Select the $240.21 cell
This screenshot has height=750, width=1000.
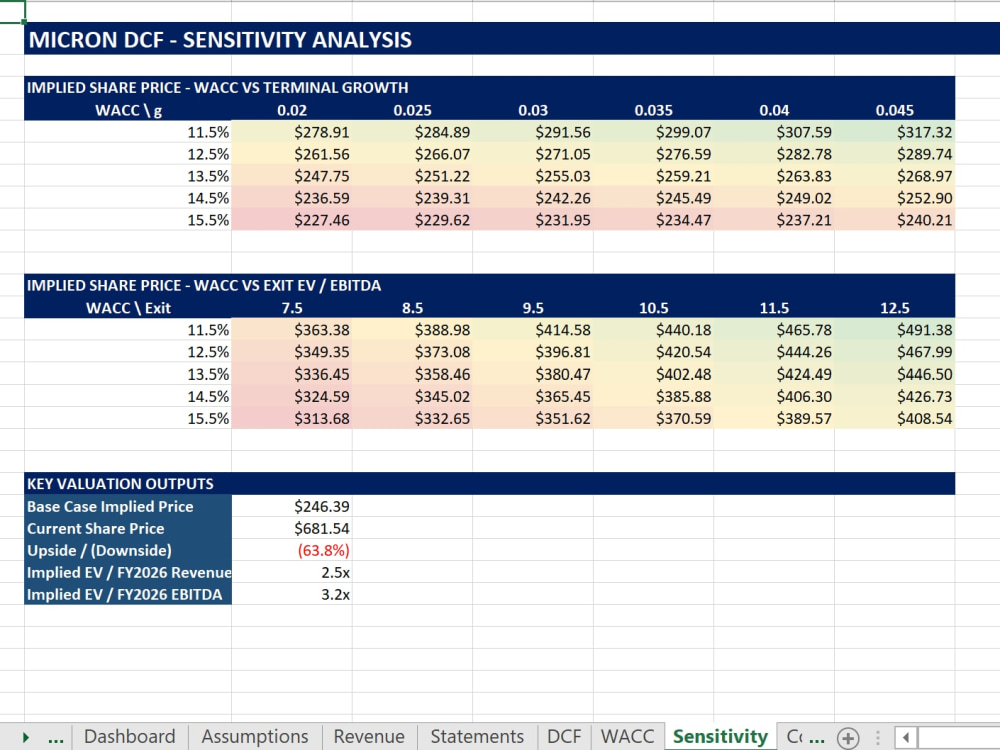click(895, 220)
